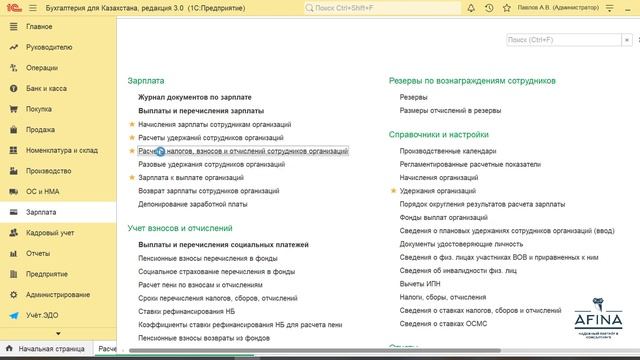The height and width of the screenshot is (360, 640).
Task: Open Размеры отчислений в резервы
Action: click(450, 110)
